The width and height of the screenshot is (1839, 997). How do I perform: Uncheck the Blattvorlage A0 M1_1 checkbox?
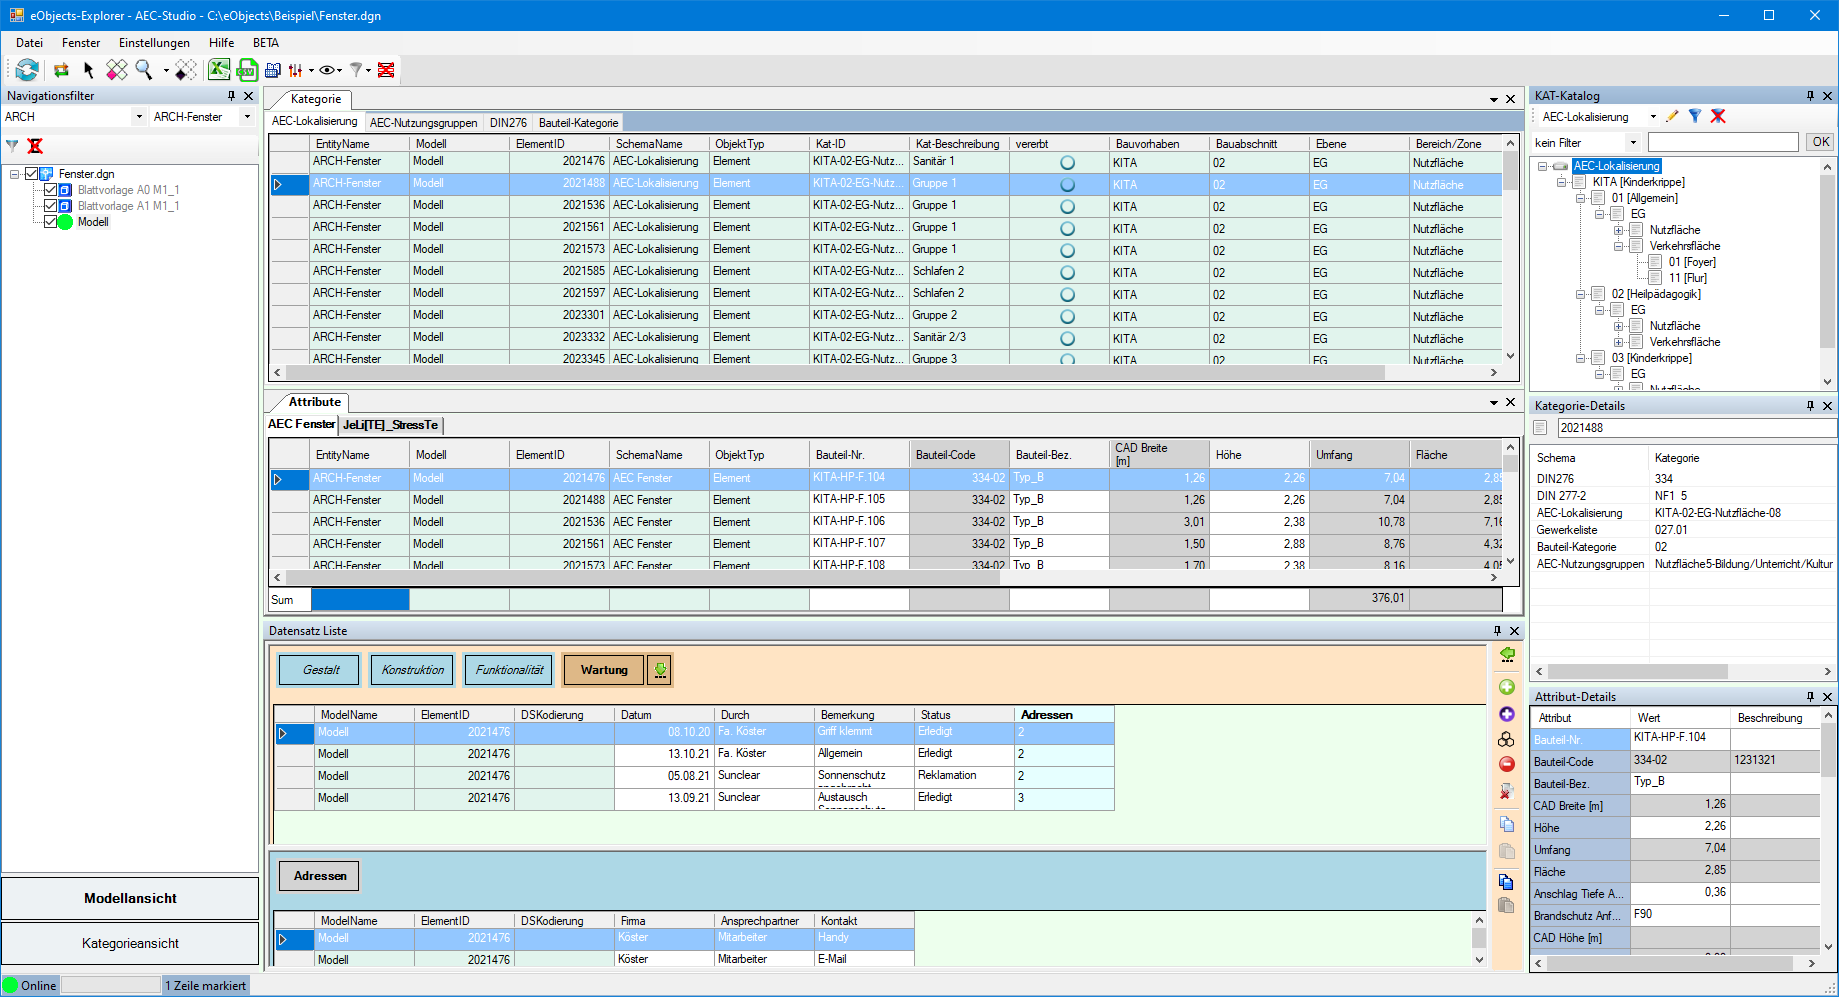50,190
